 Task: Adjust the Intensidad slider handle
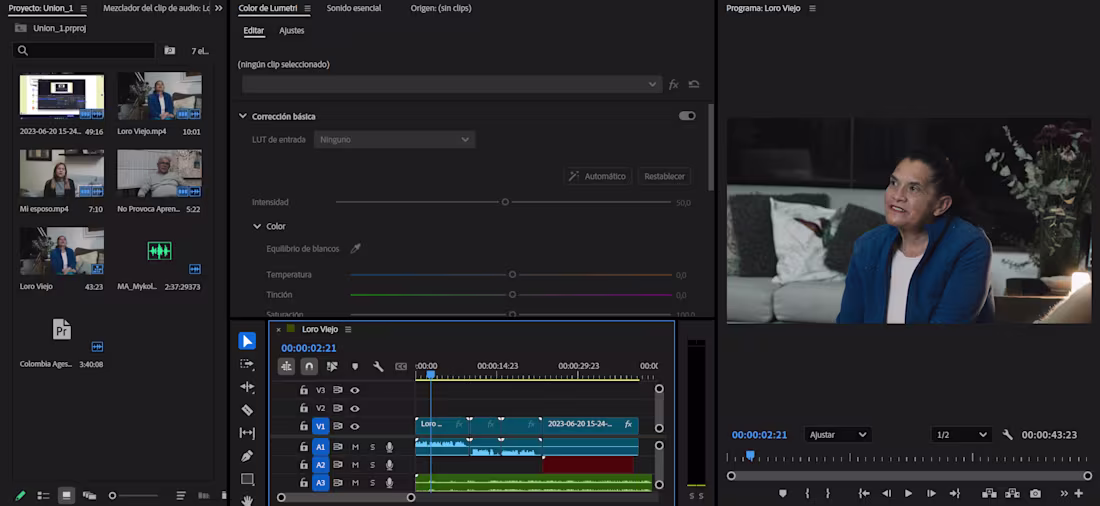504,202
